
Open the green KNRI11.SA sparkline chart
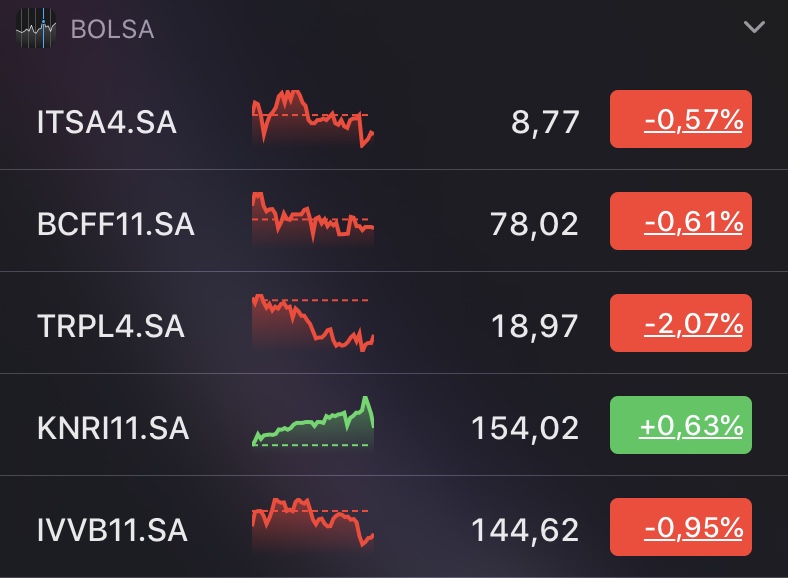pos(313,422)
